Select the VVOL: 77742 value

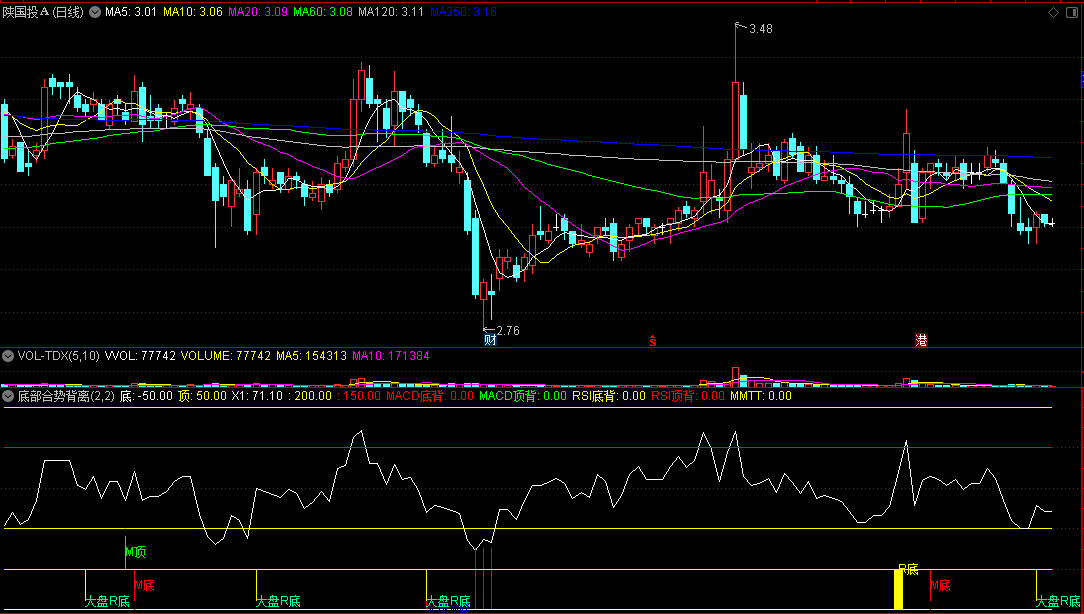(x=140, y=356)
